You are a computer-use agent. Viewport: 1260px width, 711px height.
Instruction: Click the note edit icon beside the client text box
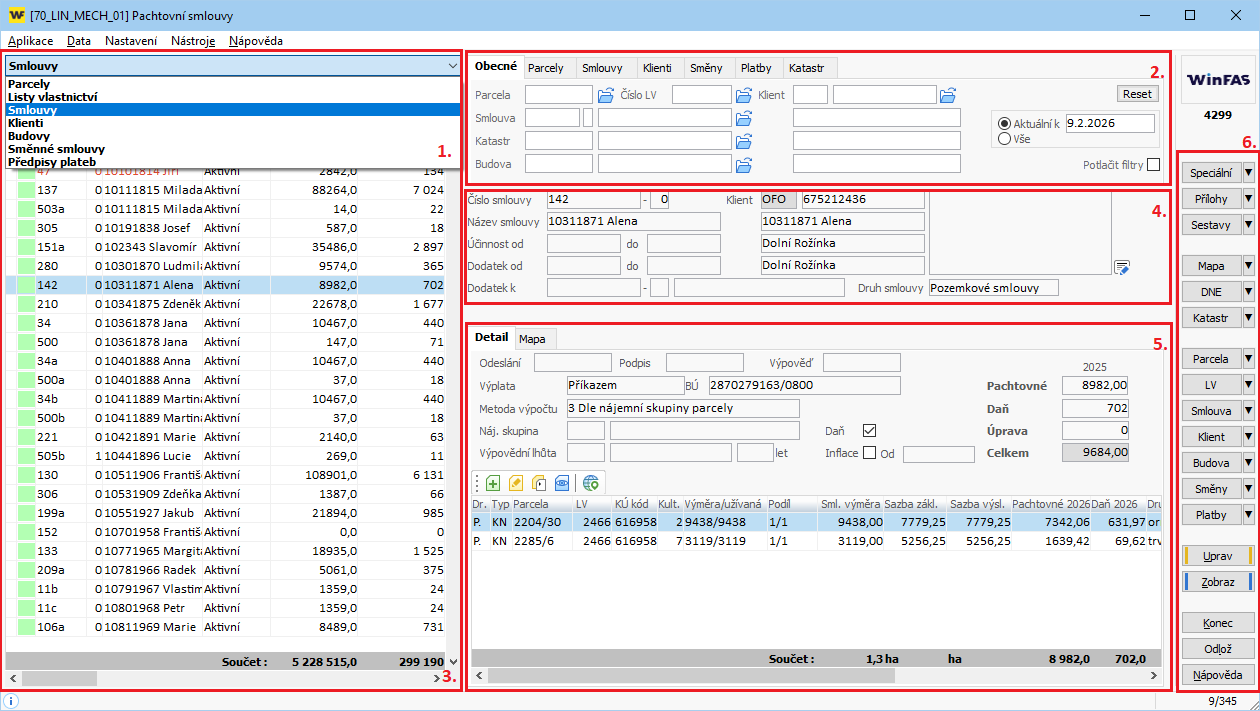tap(1122, 267)
